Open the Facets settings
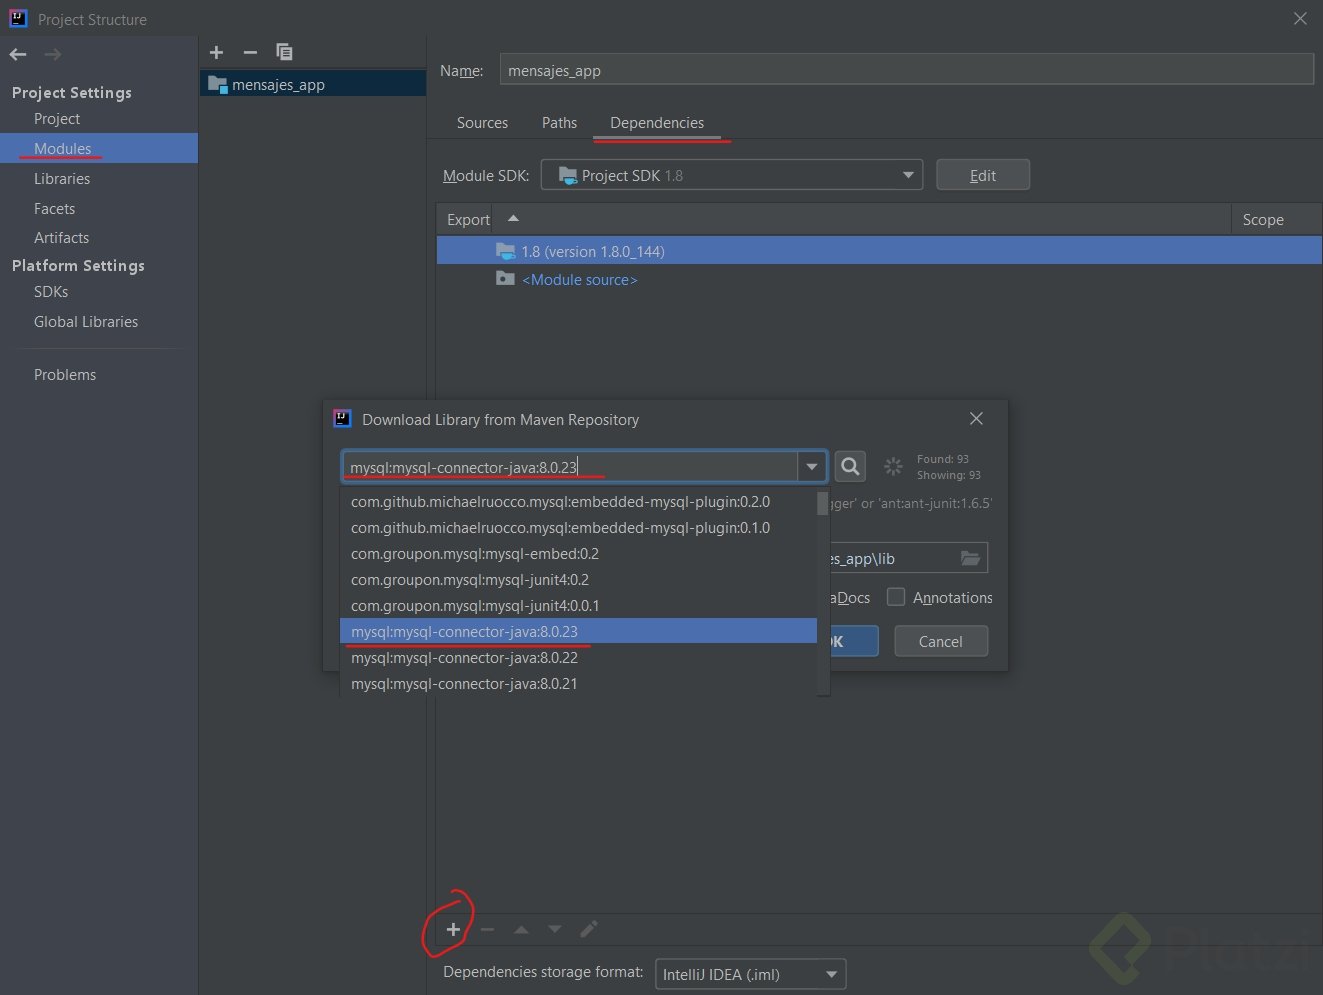This screenshot has height=995, width=1323. [55, 209]
